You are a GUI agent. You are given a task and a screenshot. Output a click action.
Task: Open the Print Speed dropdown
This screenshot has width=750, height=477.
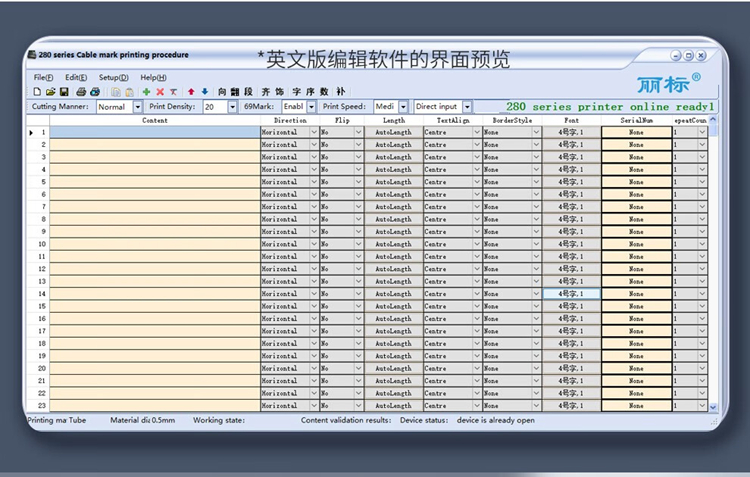403,106
